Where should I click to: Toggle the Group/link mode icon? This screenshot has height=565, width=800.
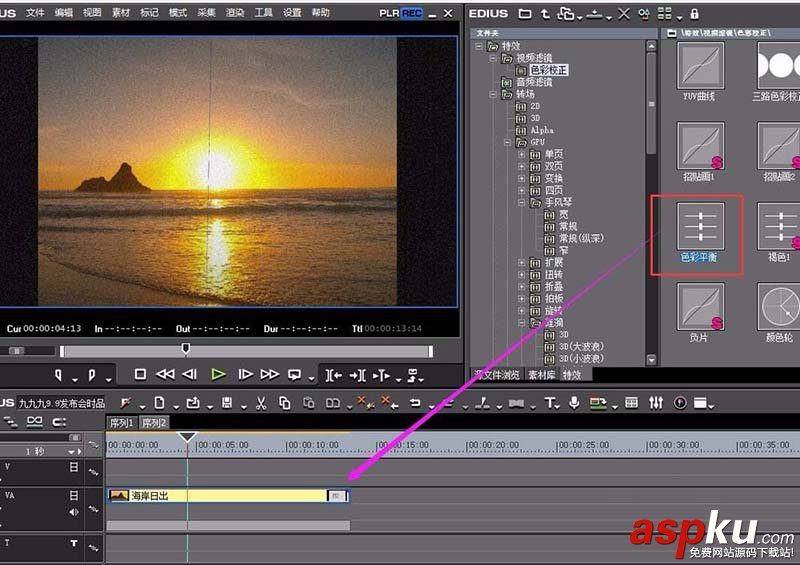[x=35, y=422]
